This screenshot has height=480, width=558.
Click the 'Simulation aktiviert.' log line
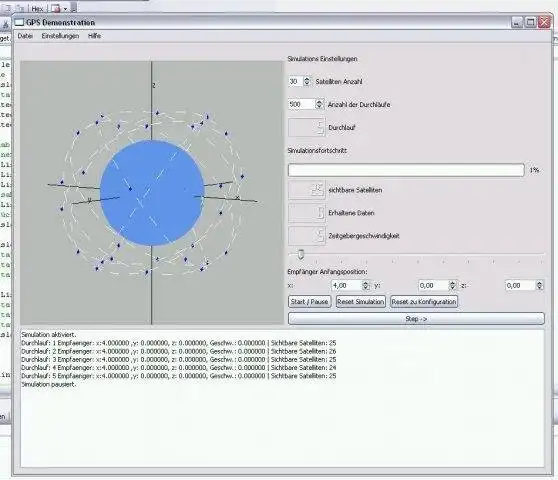point(49,335)
